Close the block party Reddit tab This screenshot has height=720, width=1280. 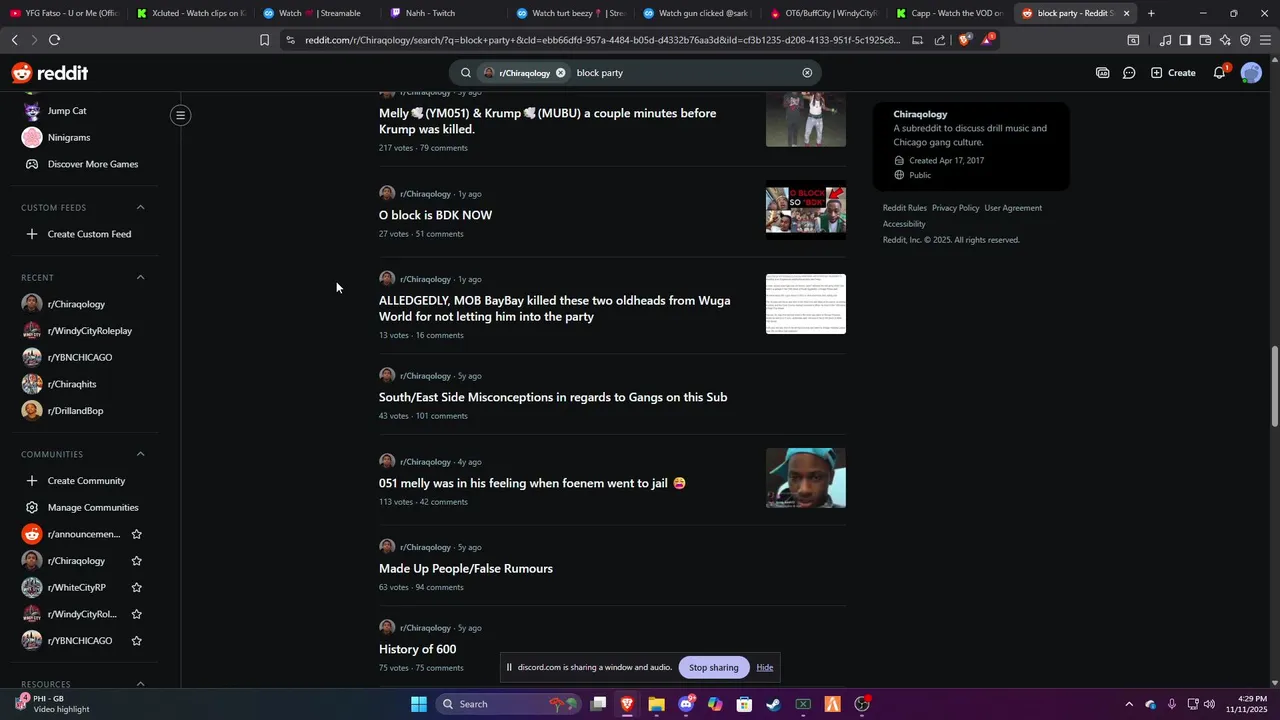click(x=1126, y=13)
